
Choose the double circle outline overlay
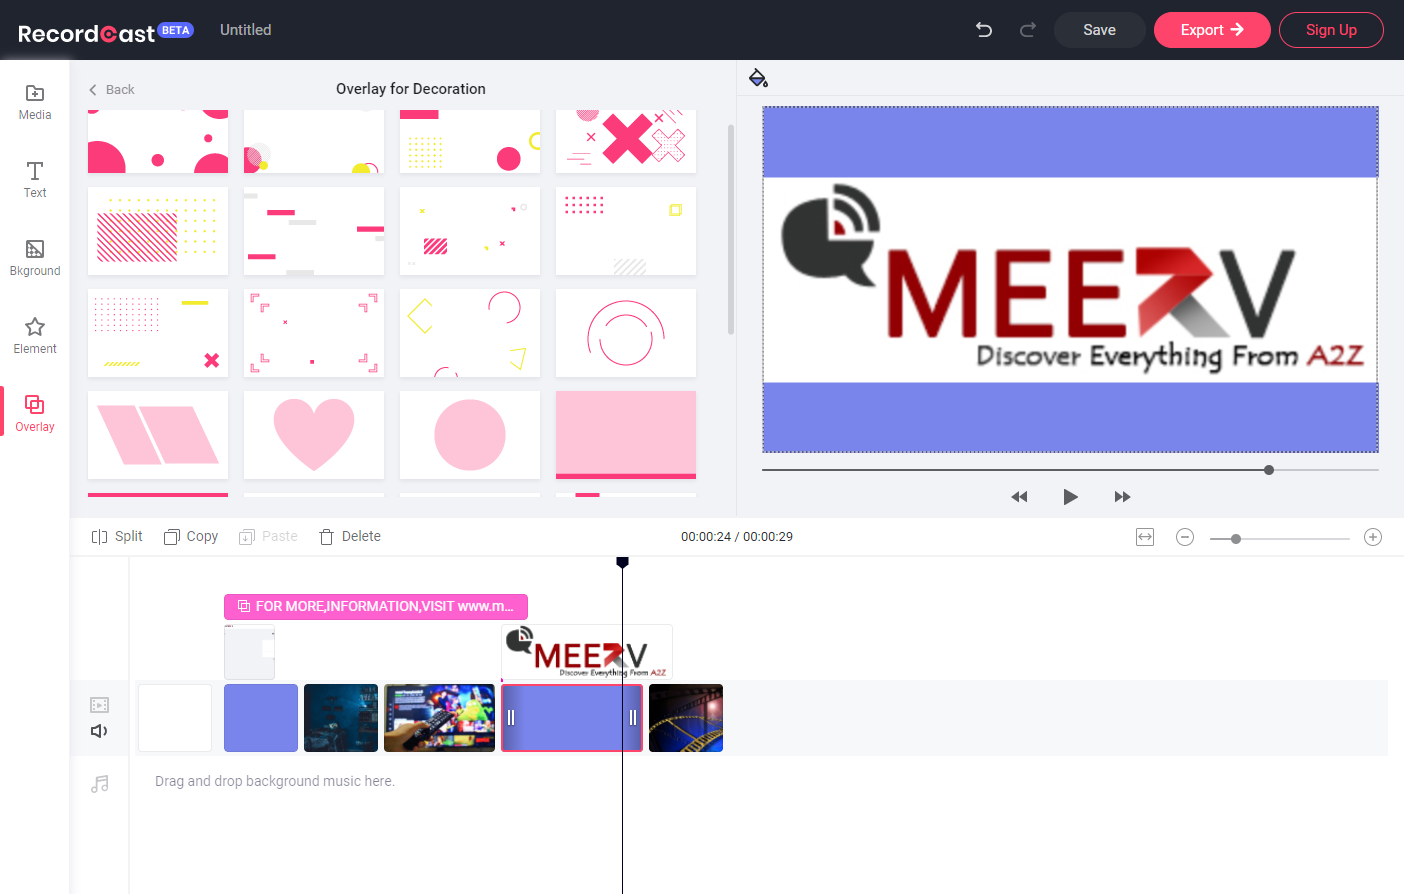coord(626,333)
